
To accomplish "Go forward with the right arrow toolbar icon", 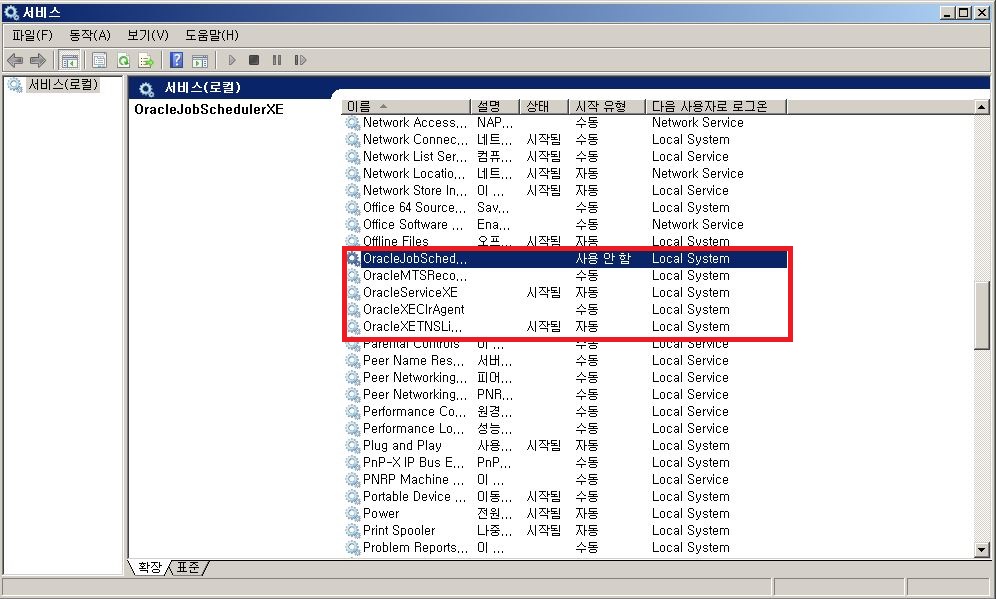I will 38,60.
